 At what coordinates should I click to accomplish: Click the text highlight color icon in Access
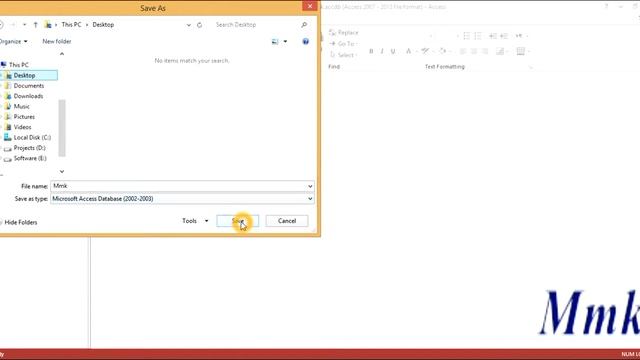[425, 51]
